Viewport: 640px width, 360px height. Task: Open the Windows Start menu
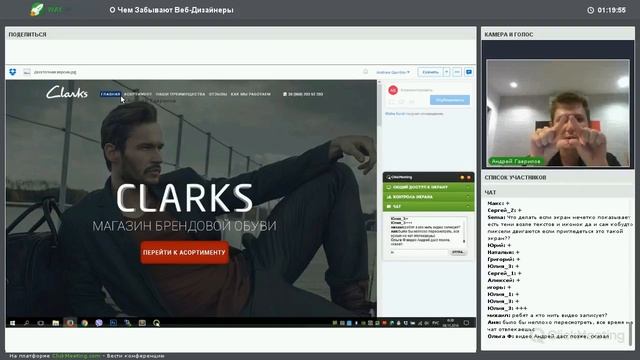[12, 323]
